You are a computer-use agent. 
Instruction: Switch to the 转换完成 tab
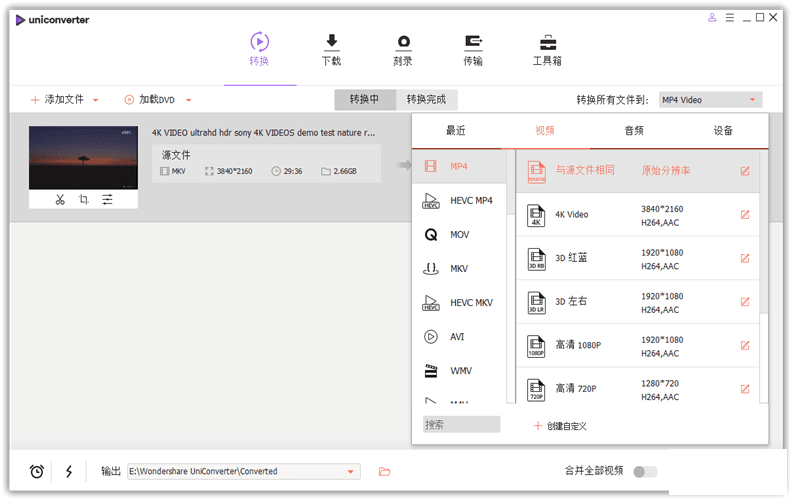tap(426, 99)
